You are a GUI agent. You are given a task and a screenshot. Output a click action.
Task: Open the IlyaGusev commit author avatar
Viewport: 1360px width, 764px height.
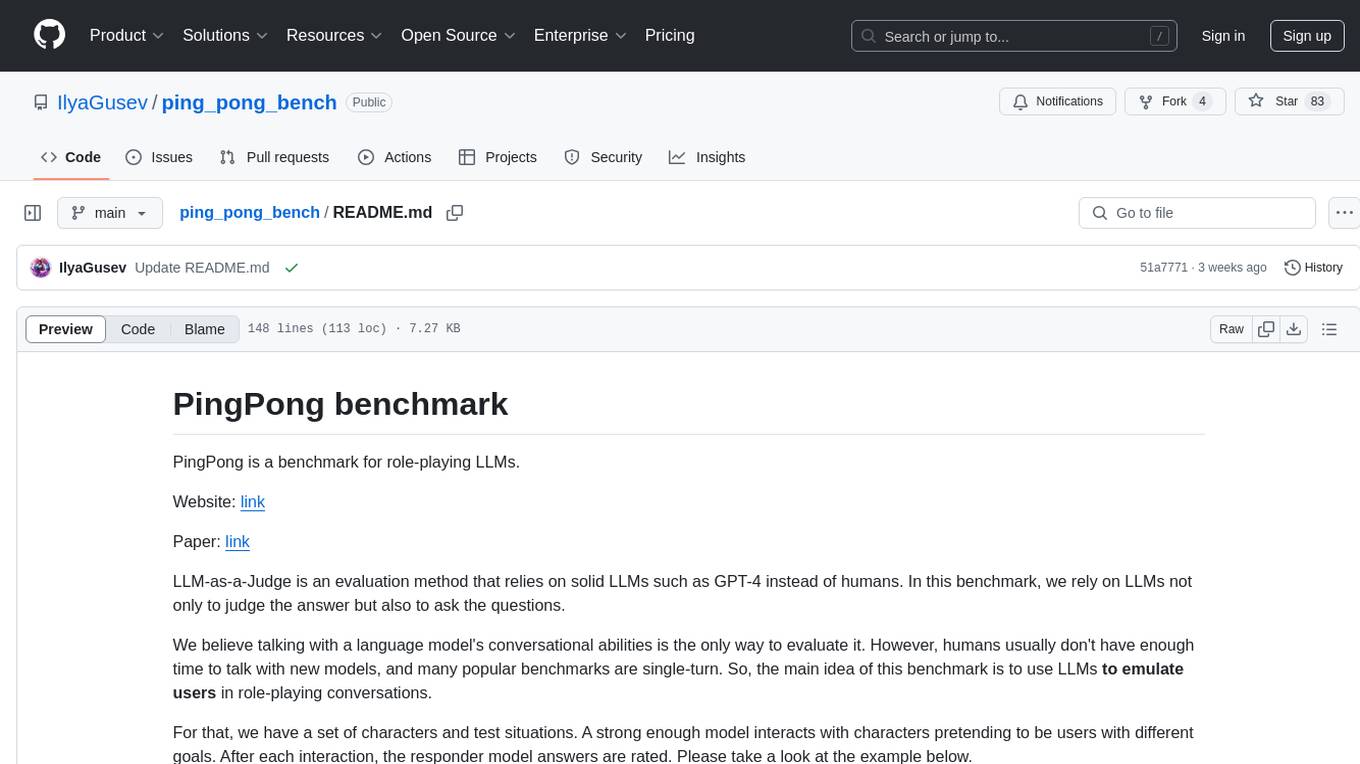[41, 268]
